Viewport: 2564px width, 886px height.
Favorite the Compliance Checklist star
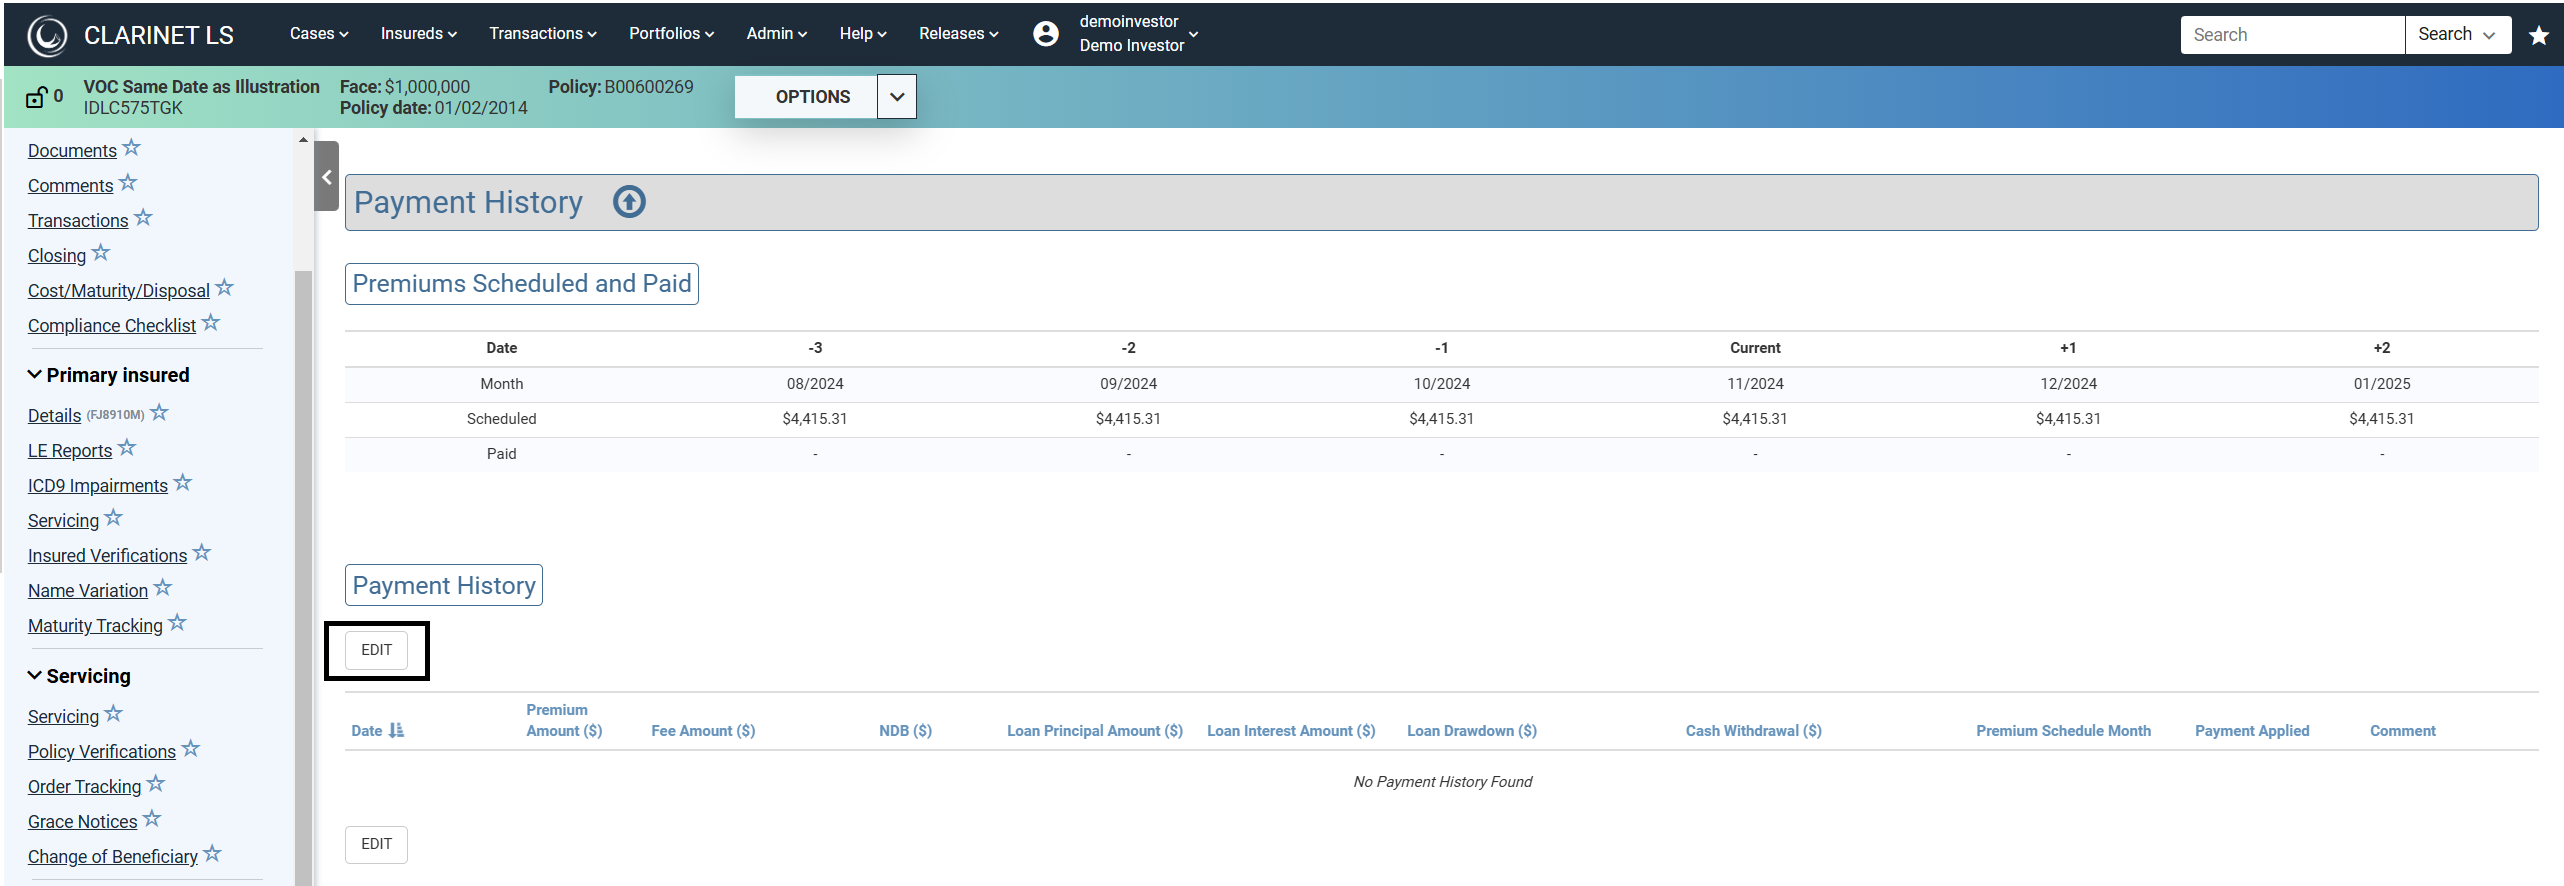[210, 323]
